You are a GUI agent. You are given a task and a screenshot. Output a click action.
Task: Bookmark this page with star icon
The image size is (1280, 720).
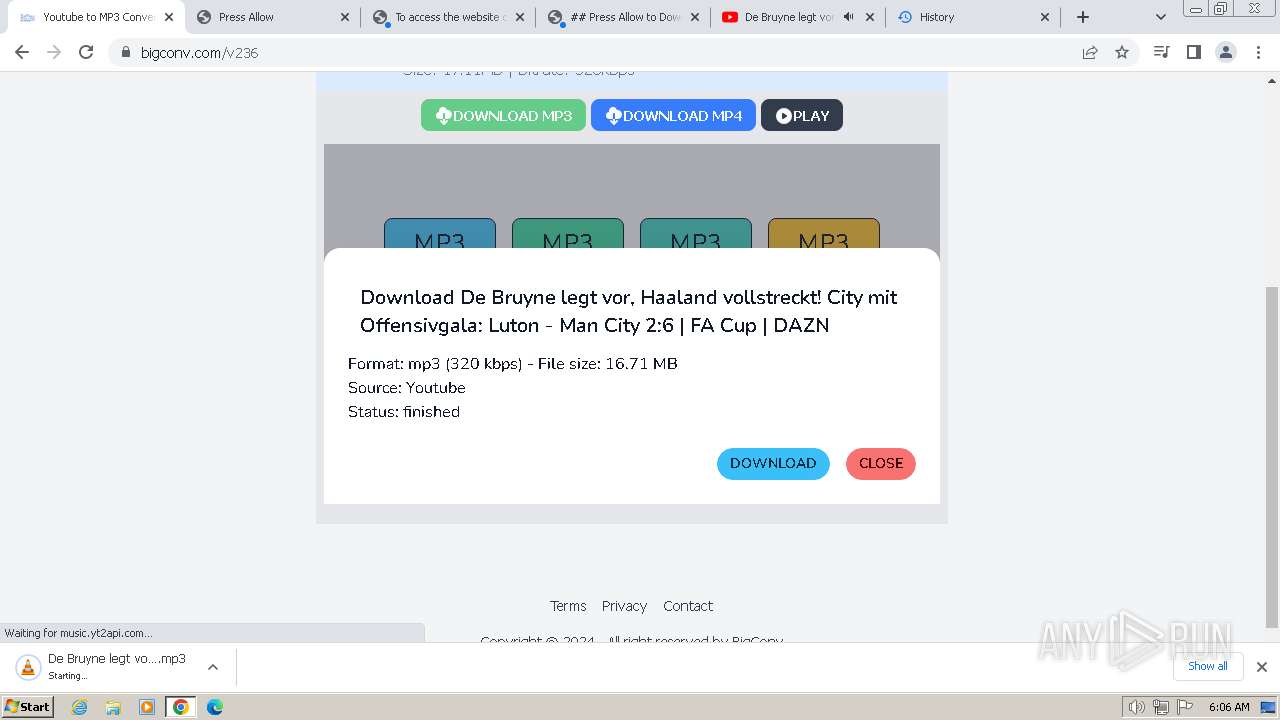(x=1122, y=52)
